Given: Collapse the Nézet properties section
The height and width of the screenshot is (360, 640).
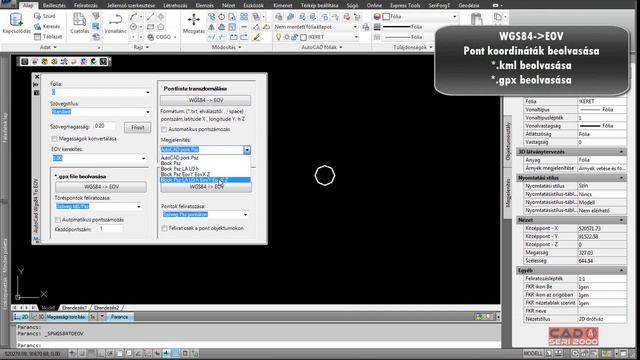Looking at the screenshot, I should pos(621,220).
